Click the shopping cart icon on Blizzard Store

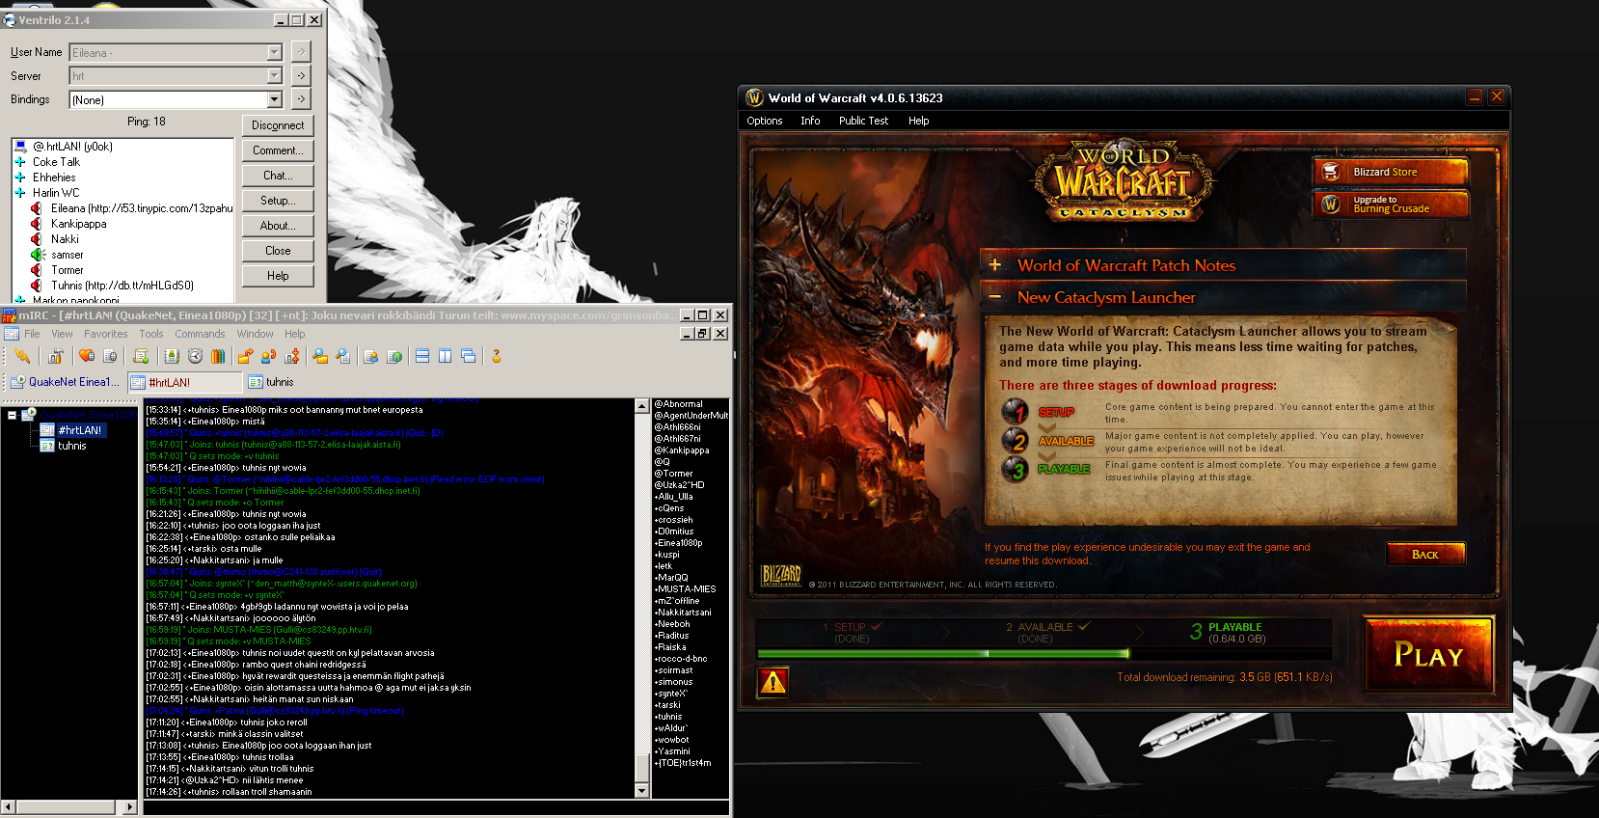[1331, 172]
